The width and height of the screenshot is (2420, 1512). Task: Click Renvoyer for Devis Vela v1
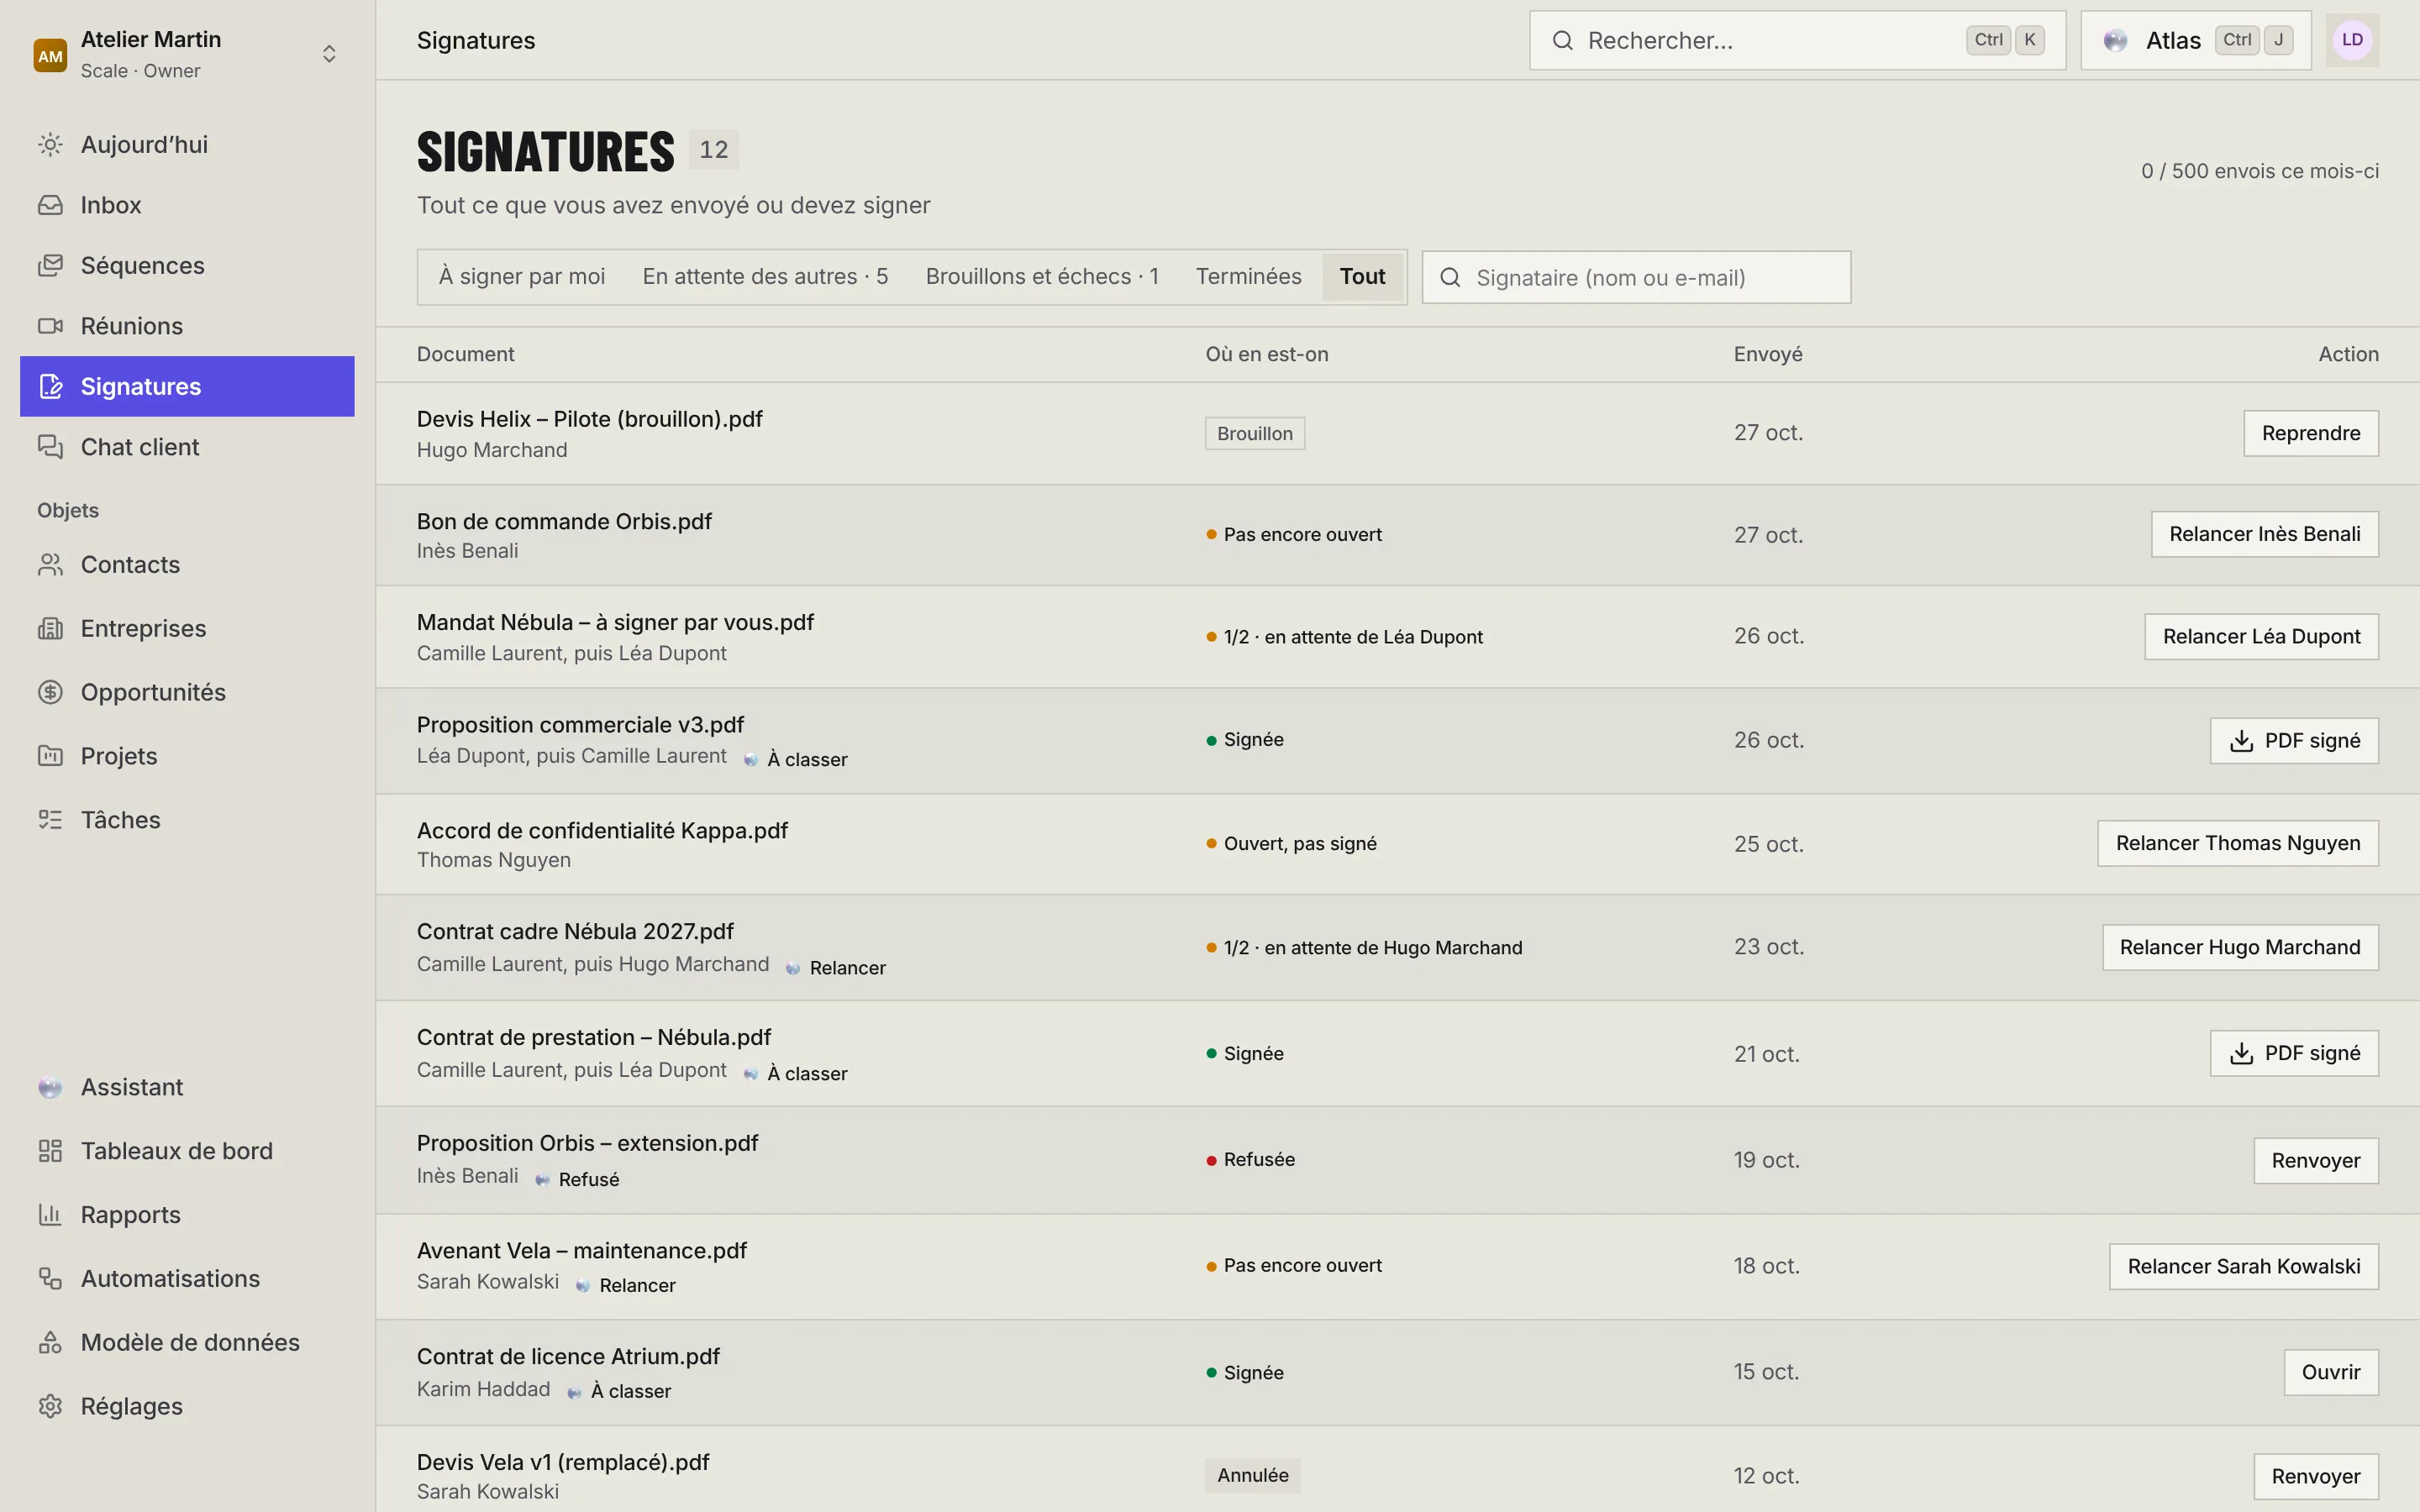pos(2316,1477)
